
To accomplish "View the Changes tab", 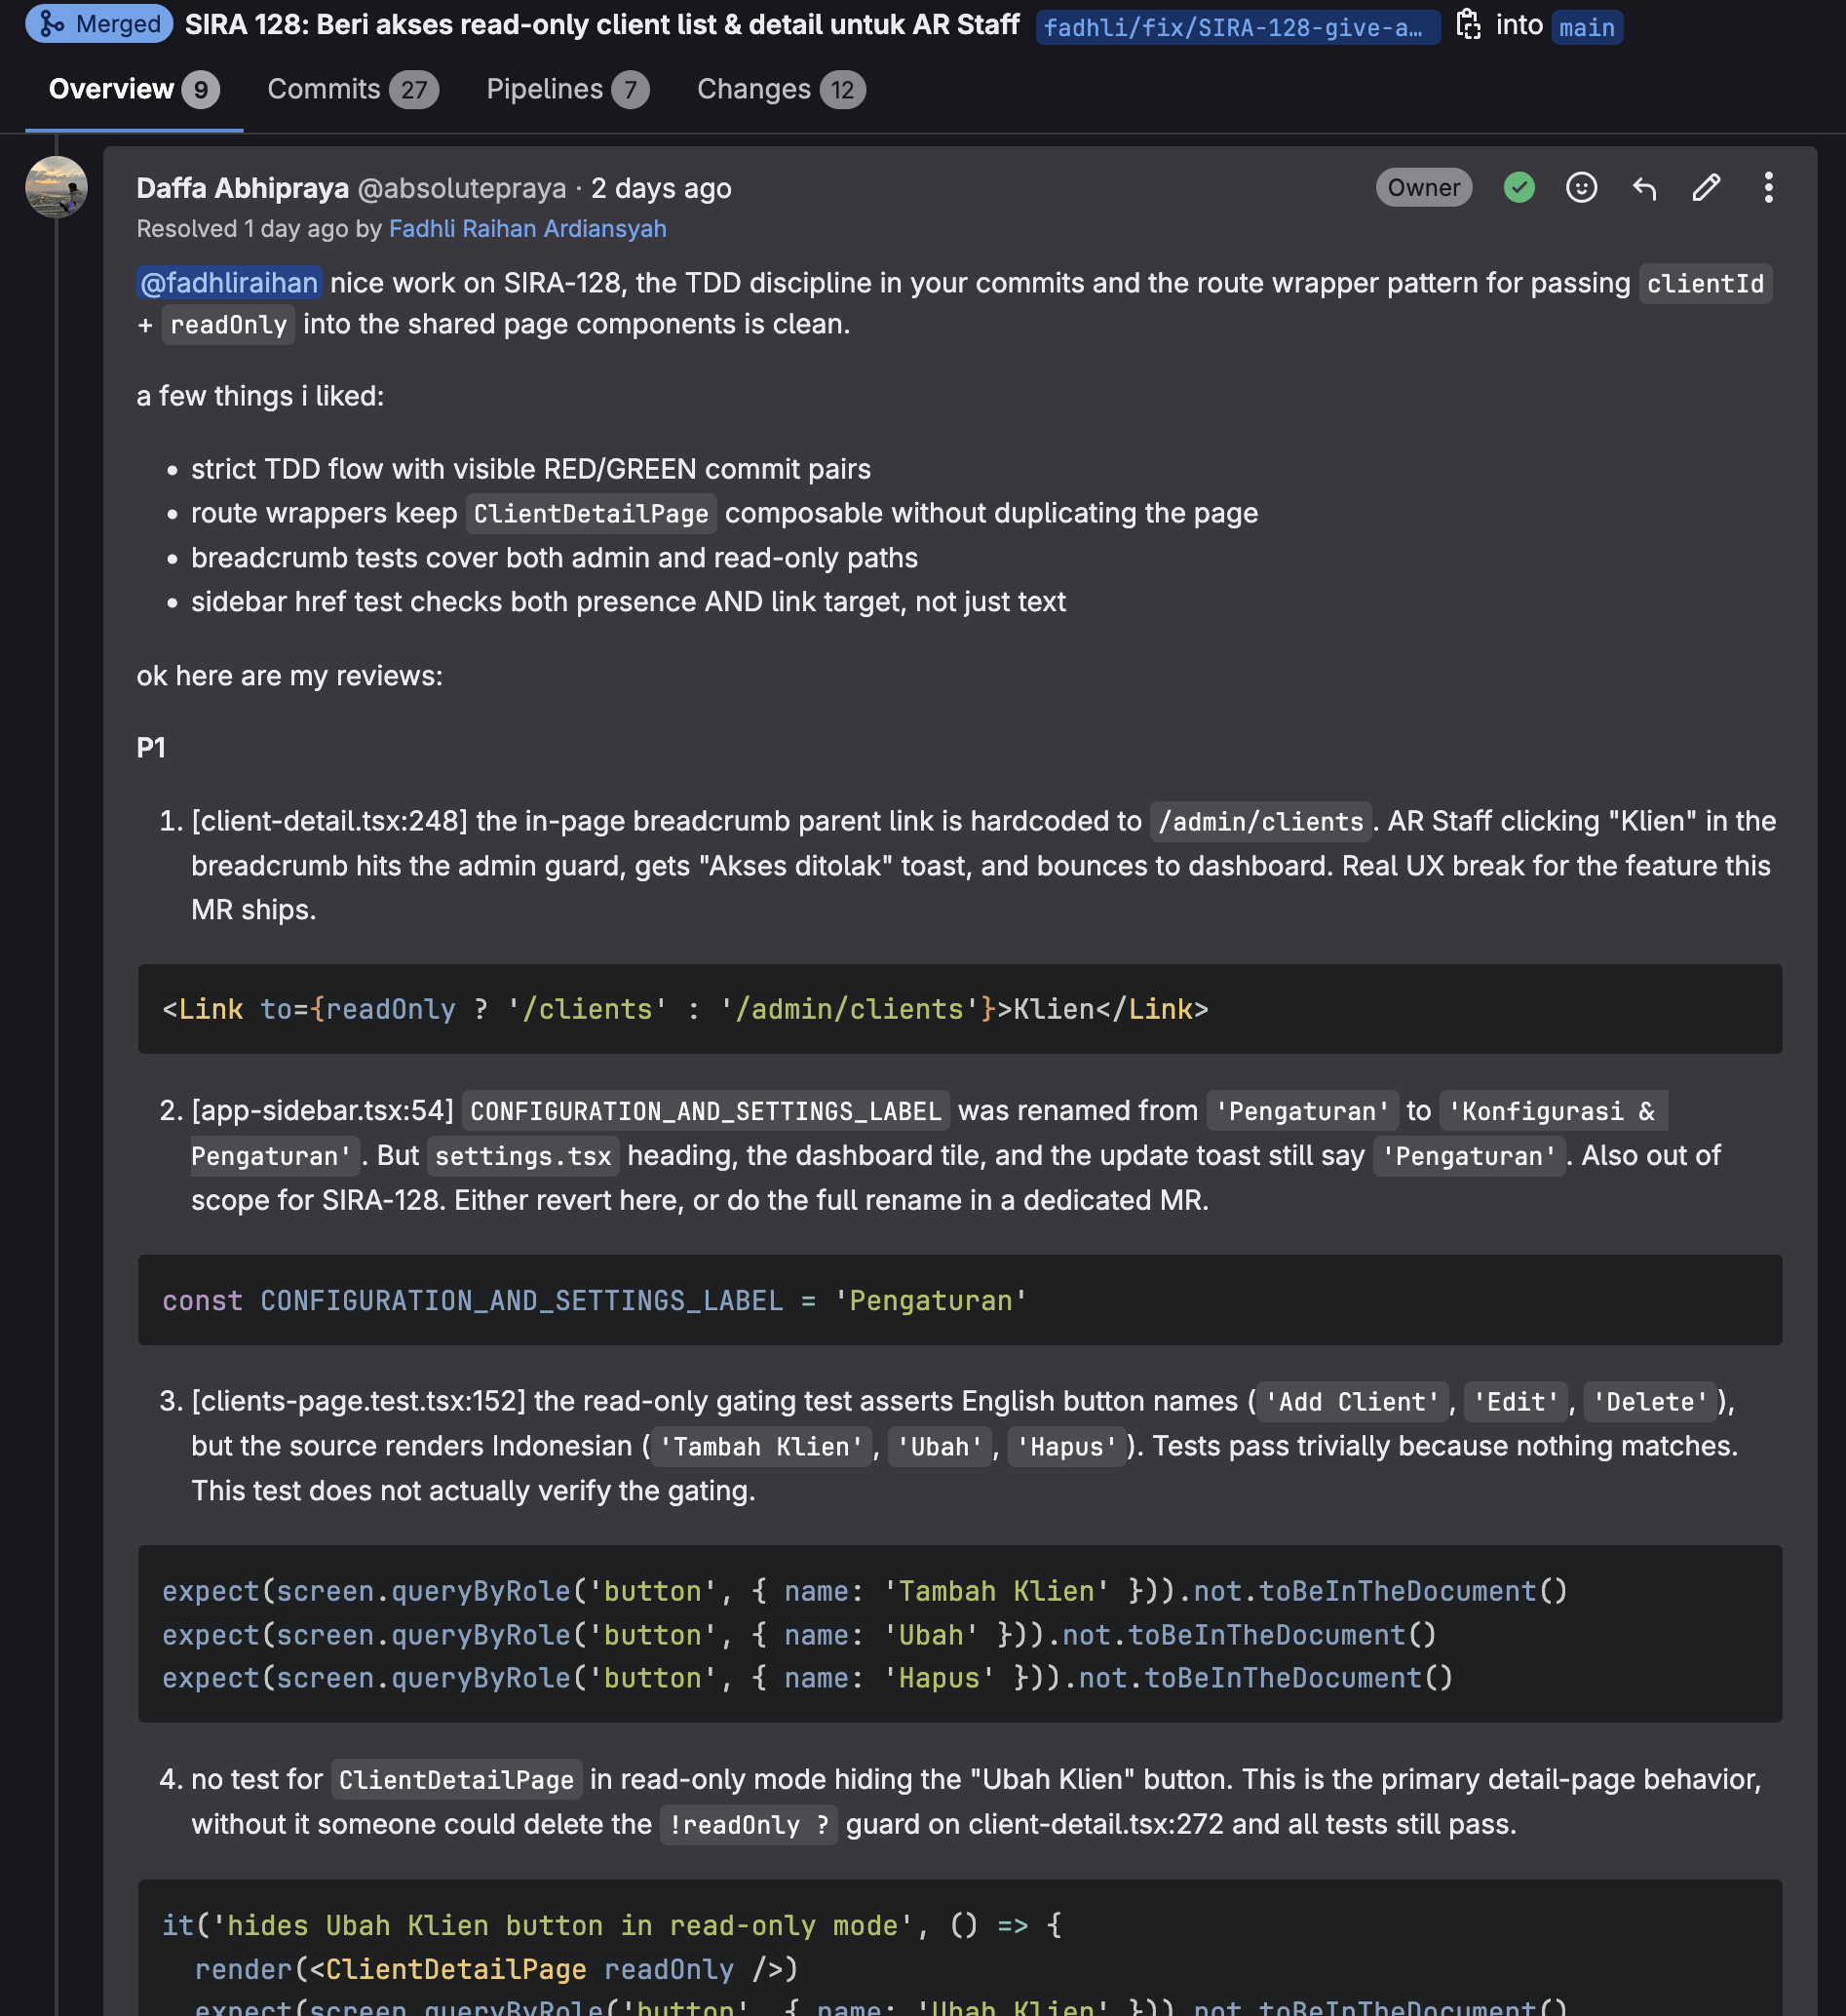I will coord(780,90).
